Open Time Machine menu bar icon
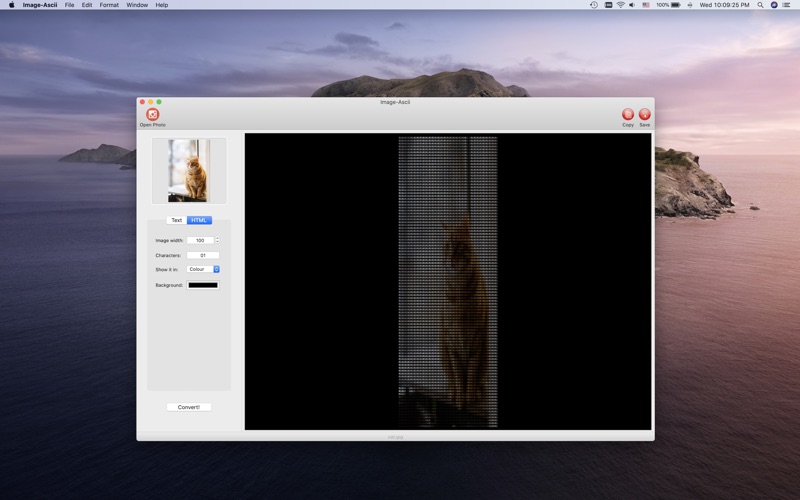Image resolution: width=800 pixels, height=500 pixels. (593, 5)
